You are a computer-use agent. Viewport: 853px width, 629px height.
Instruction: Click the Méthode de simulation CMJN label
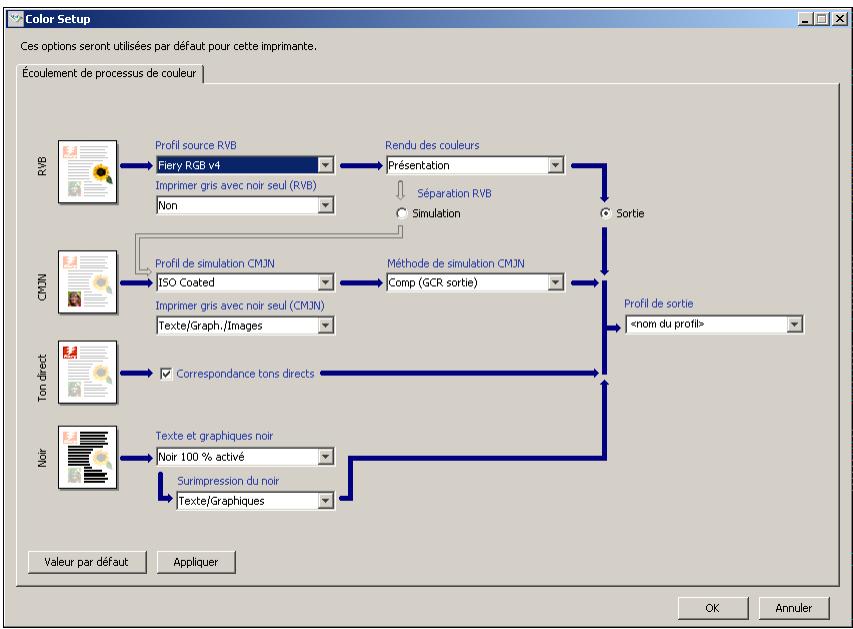coord(456,263)
